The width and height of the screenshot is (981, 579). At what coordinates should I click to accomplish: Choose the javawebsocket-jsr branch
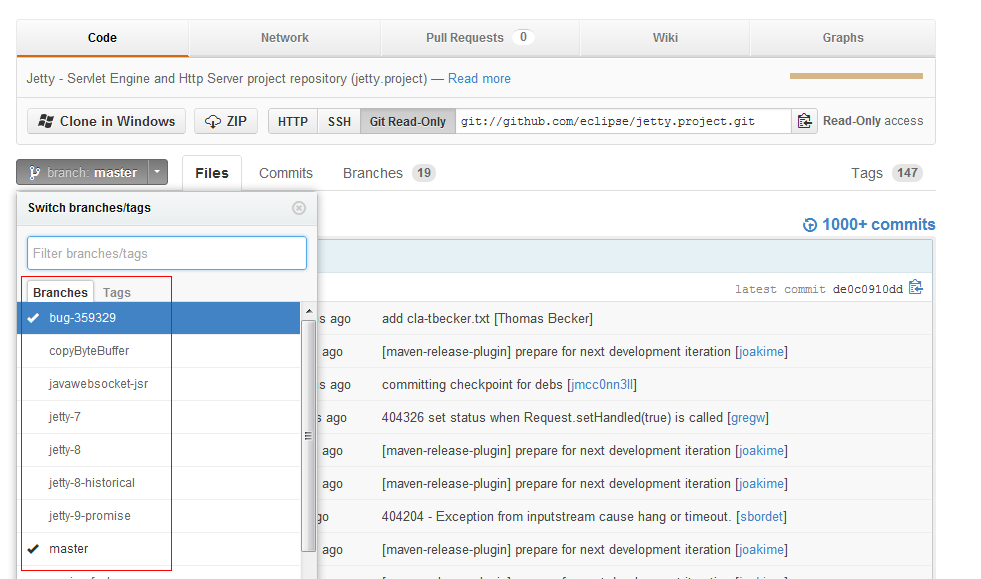point(158,384)
